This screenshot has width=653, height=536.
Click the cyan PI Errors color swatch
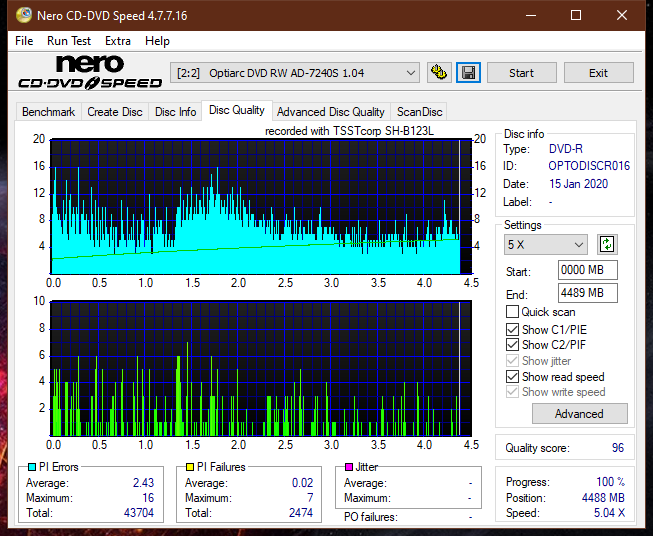(x=31, y=467)
